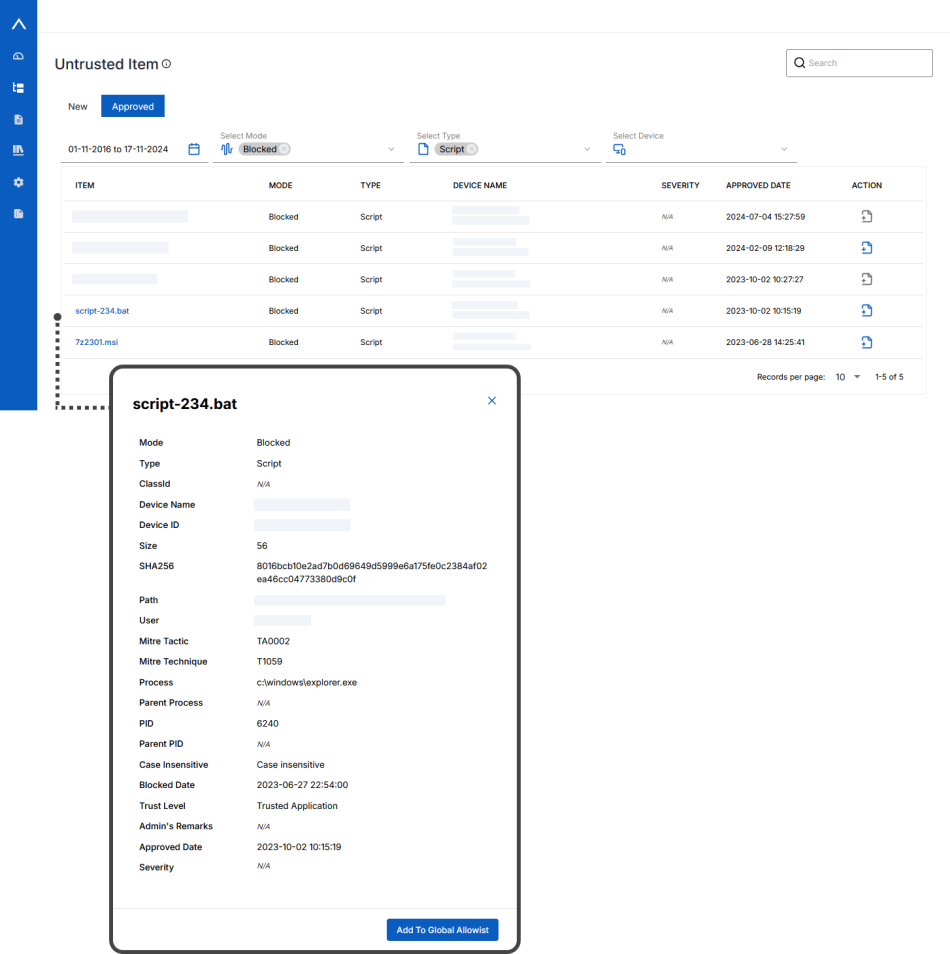
Task: Click the tree list icon in sidebar
Action: pos(18,88)
